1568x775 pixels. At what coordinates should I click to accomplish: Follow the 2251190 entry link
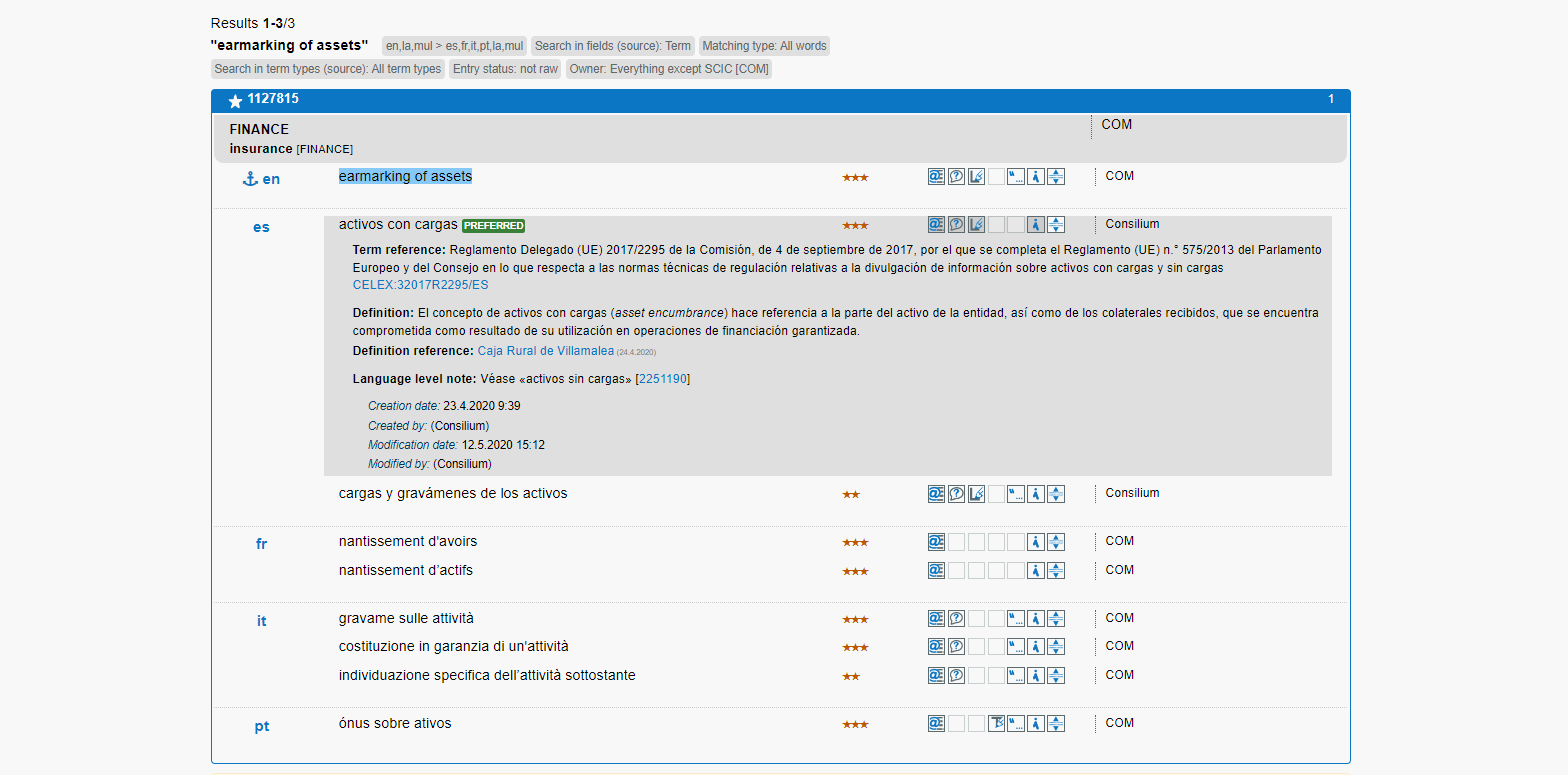pyautogui.click(x=662, y=379)
